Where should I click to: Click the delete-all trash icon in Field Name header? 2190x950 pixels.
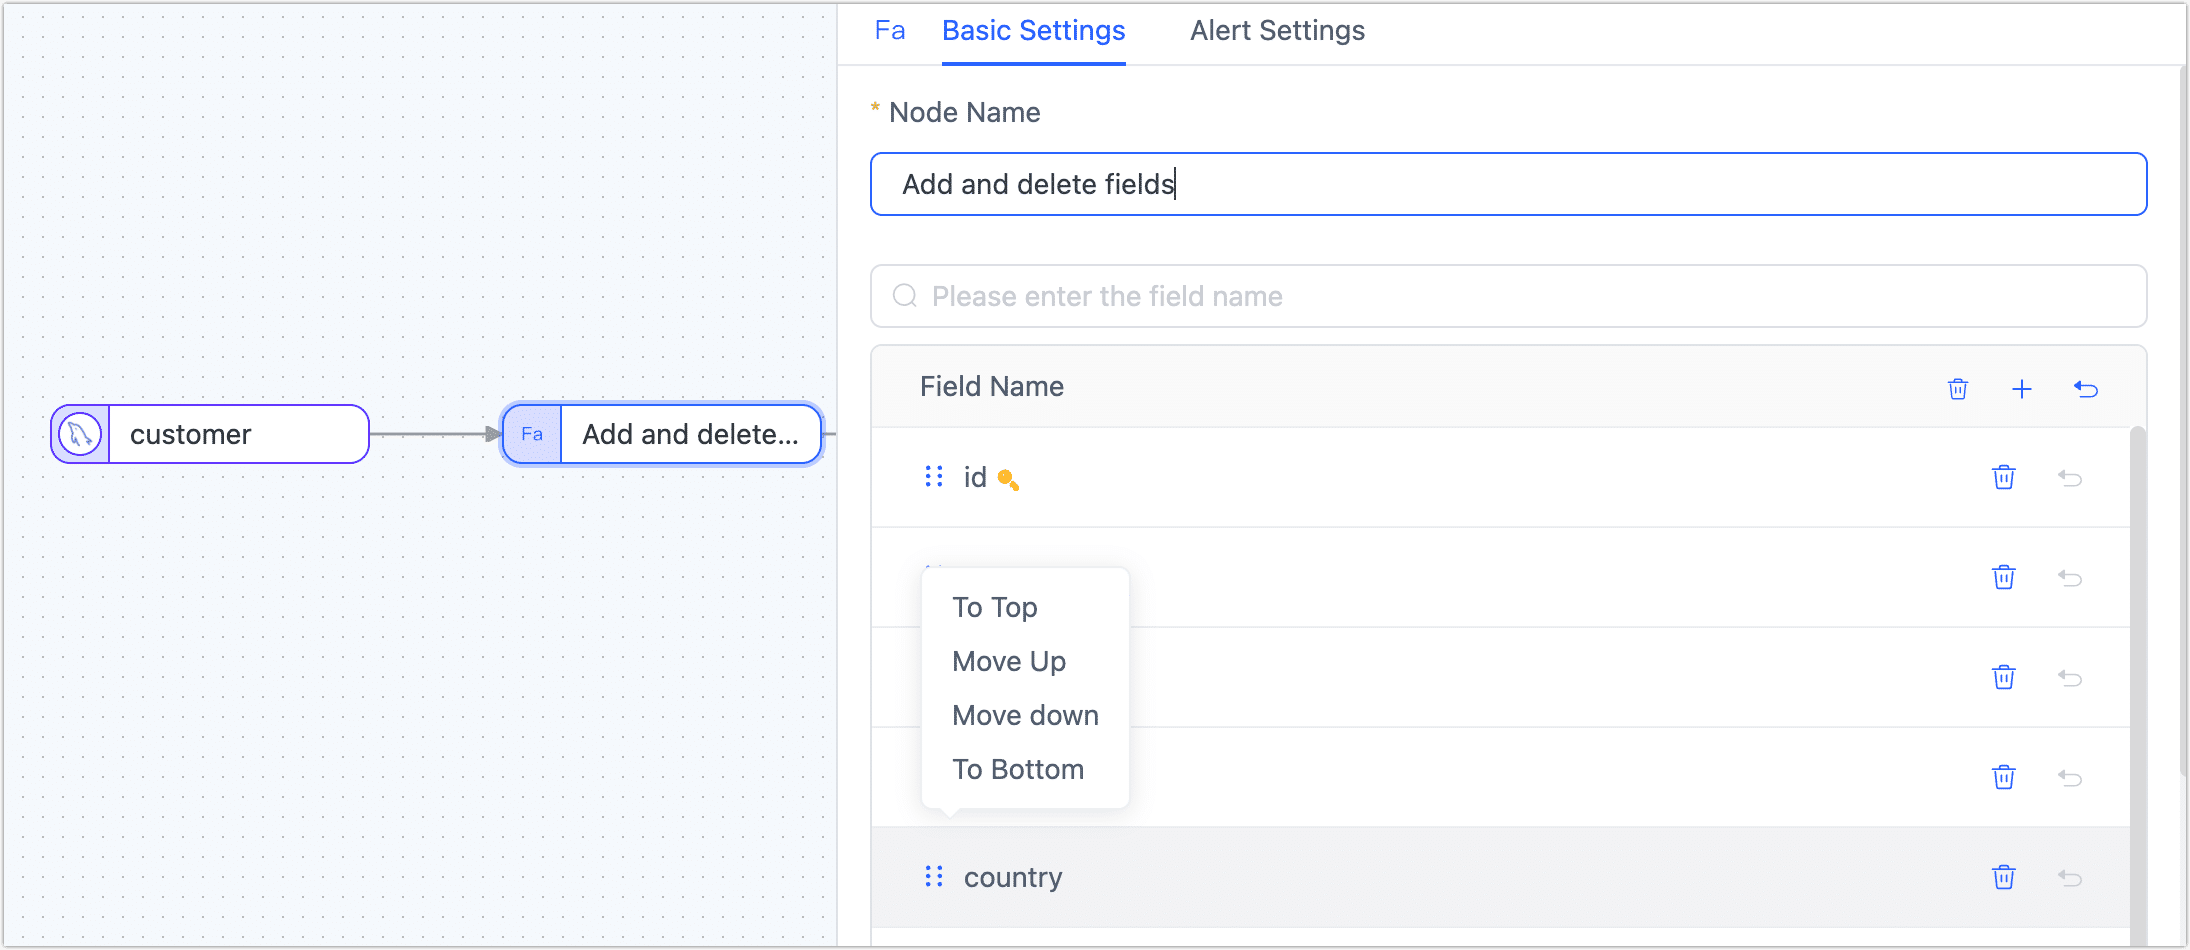coord(1957,389)
